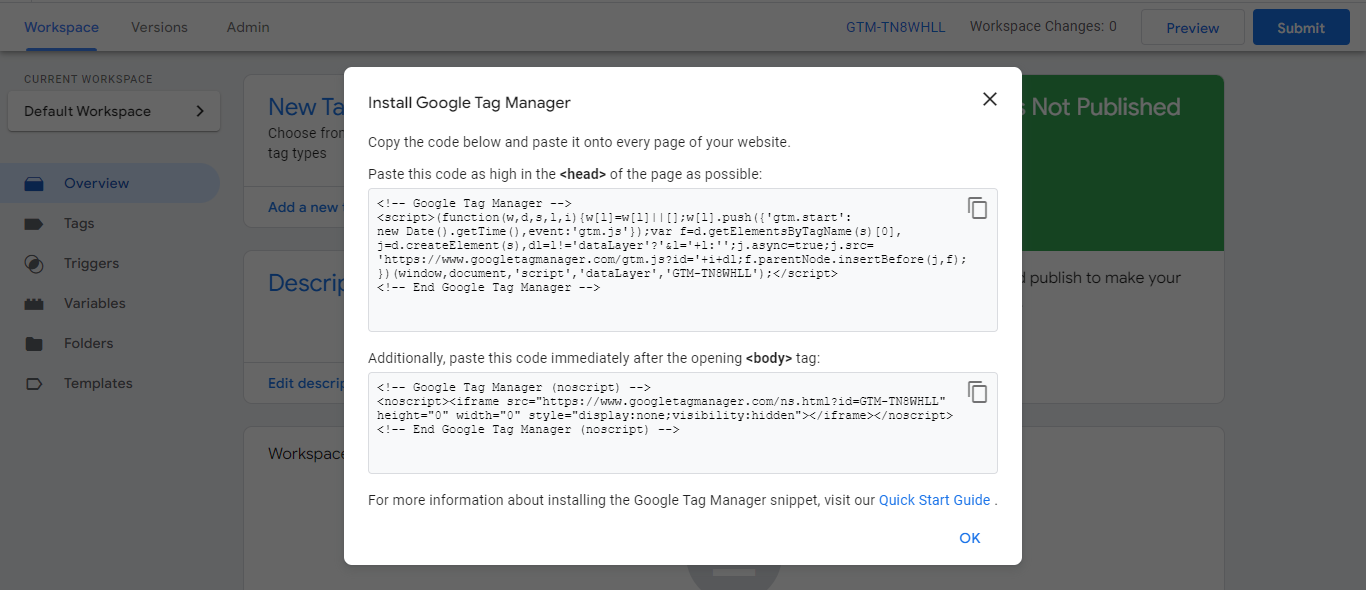Screen dimensions: 1366x590
Task: Copy the head snippet code
Action: click(x=978, y=208)
